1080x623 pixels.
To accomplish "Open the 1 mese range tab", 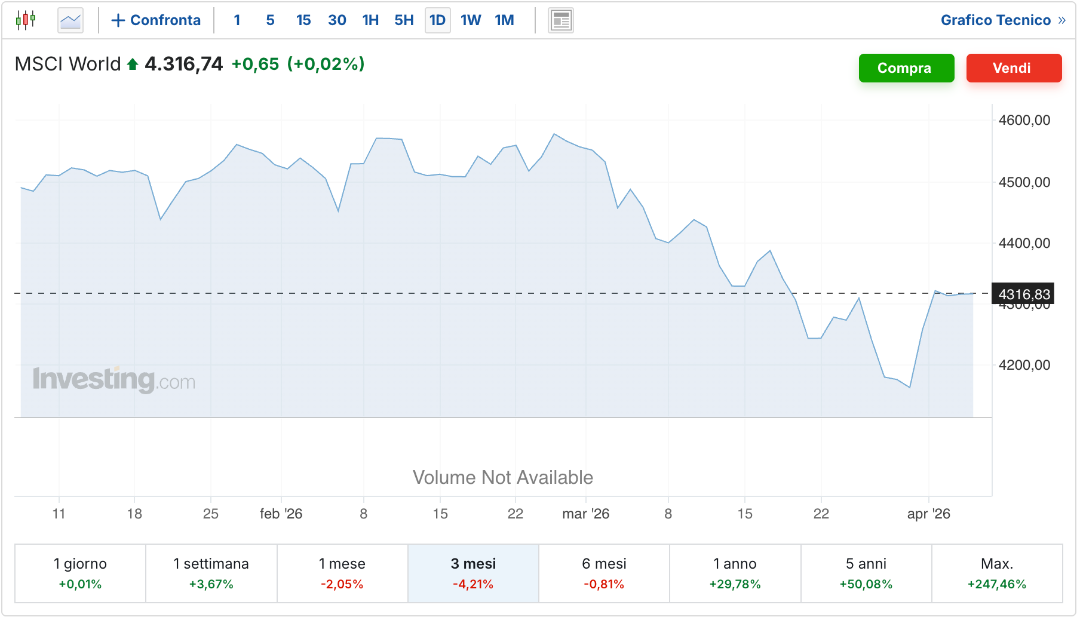I will point(342,573).
